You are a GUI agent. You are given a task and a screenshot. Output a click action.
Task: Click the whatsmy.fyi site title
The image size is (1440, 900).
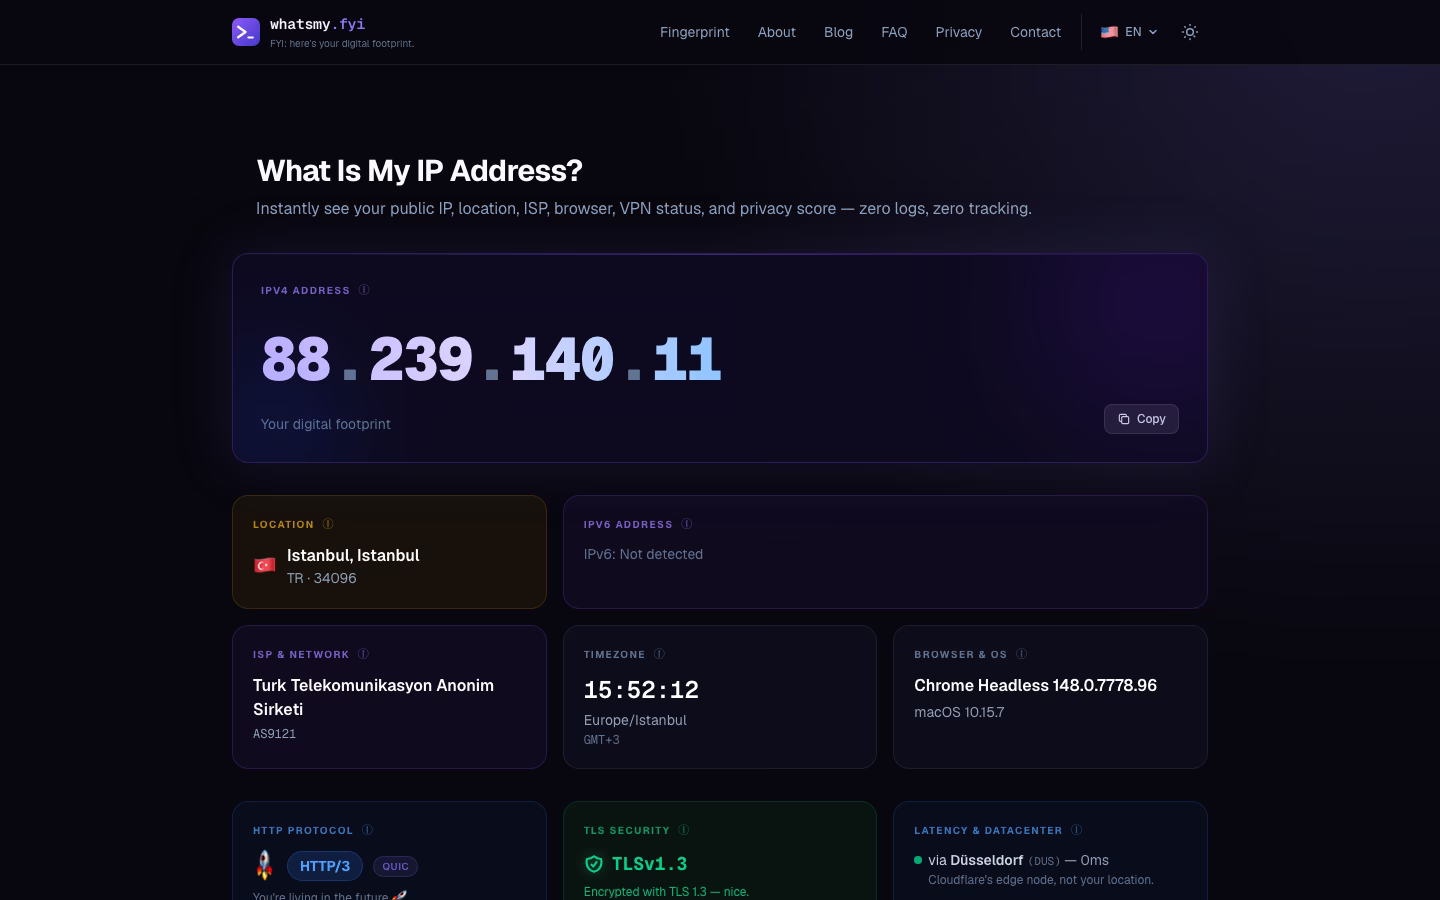tap(317, 24)
